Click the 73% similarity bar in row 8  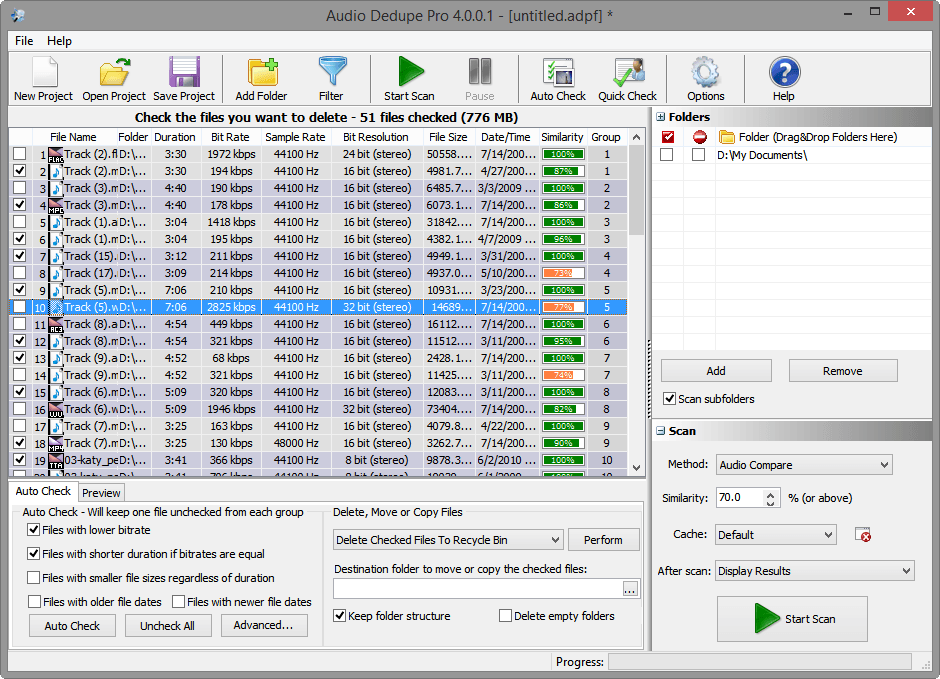tap(563, 273)
